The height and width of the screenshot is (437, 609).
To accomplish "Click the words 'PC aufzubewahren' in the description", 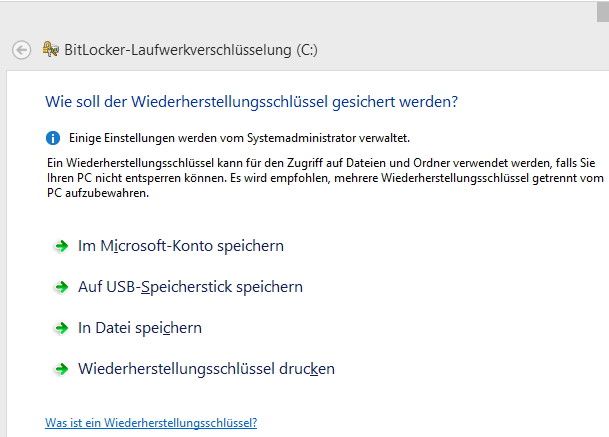I will click(98, 192).
